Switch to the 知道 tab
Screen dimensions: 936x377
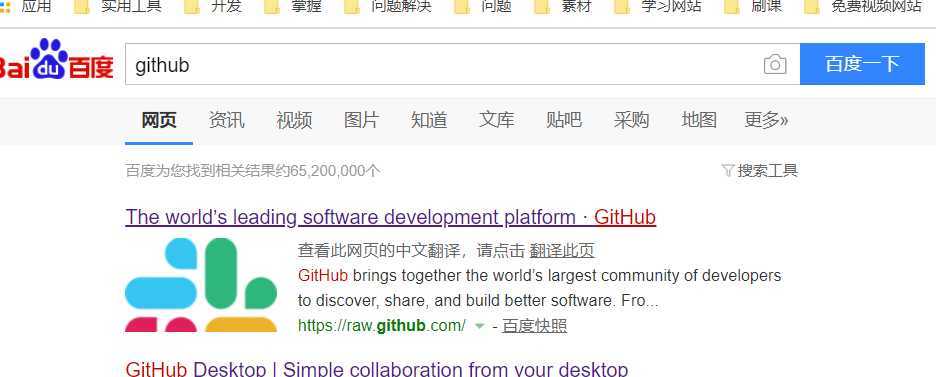pos(429,120)
